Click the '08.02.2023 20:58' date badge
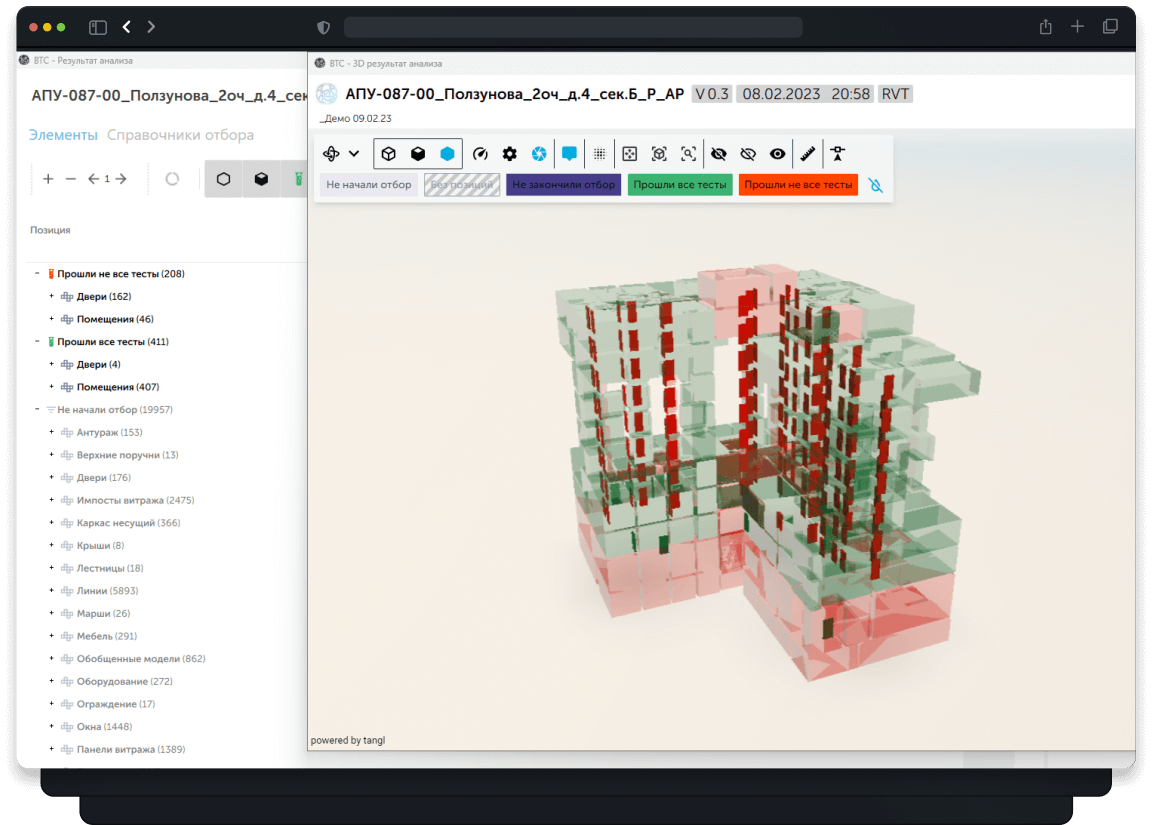 (805, 94)
